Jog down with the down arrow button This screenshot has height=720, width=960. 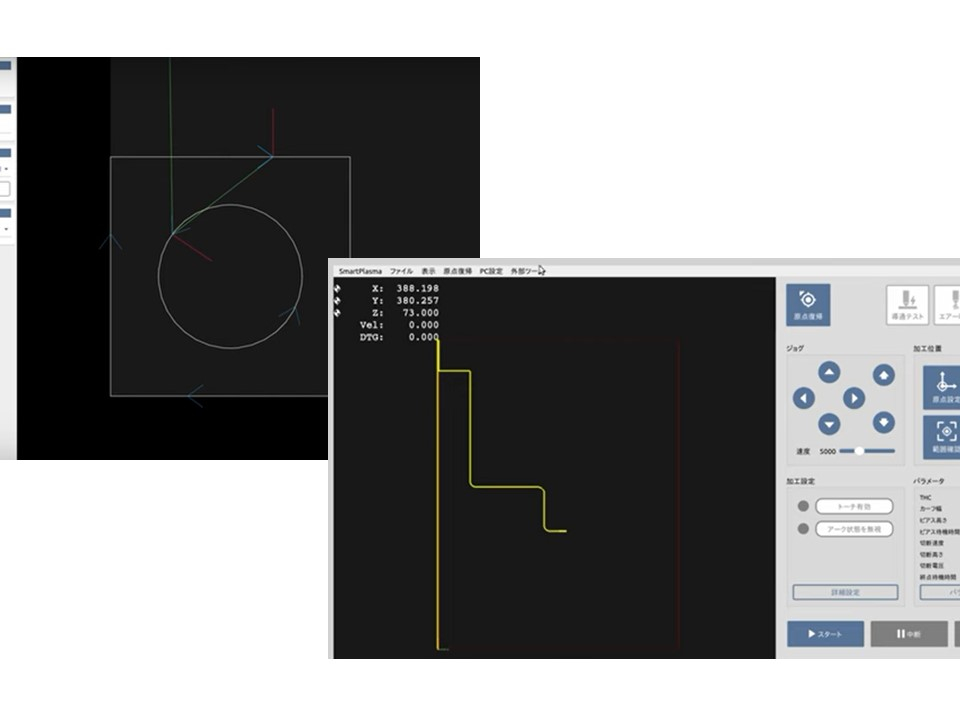point(829,424)
